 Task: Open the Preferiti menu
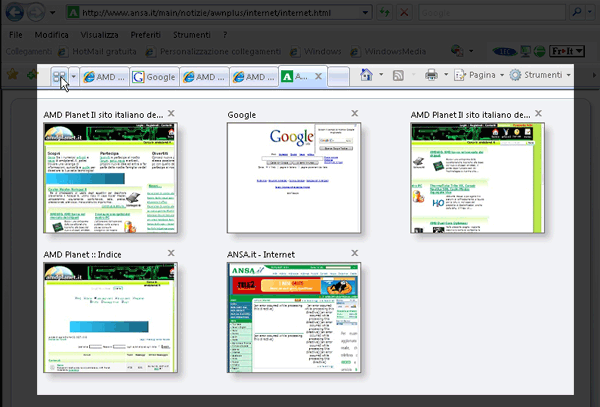click(145, 35)
